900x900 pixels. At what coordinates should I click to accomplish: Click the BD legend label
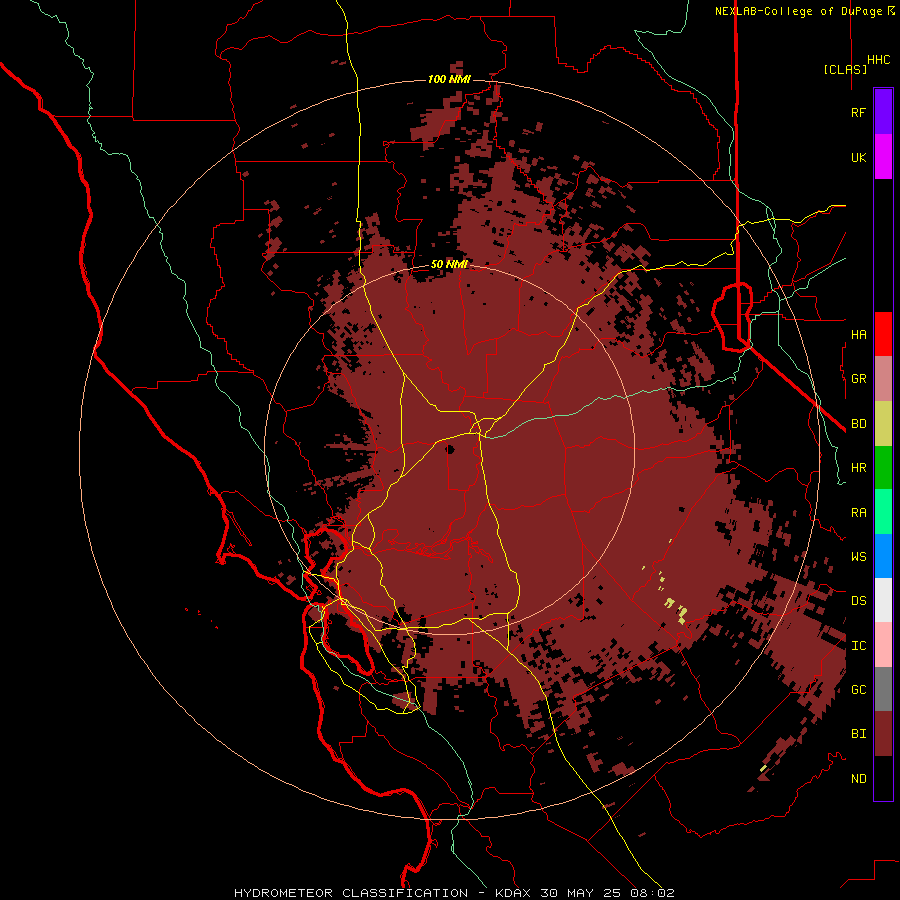click(858, 424)
